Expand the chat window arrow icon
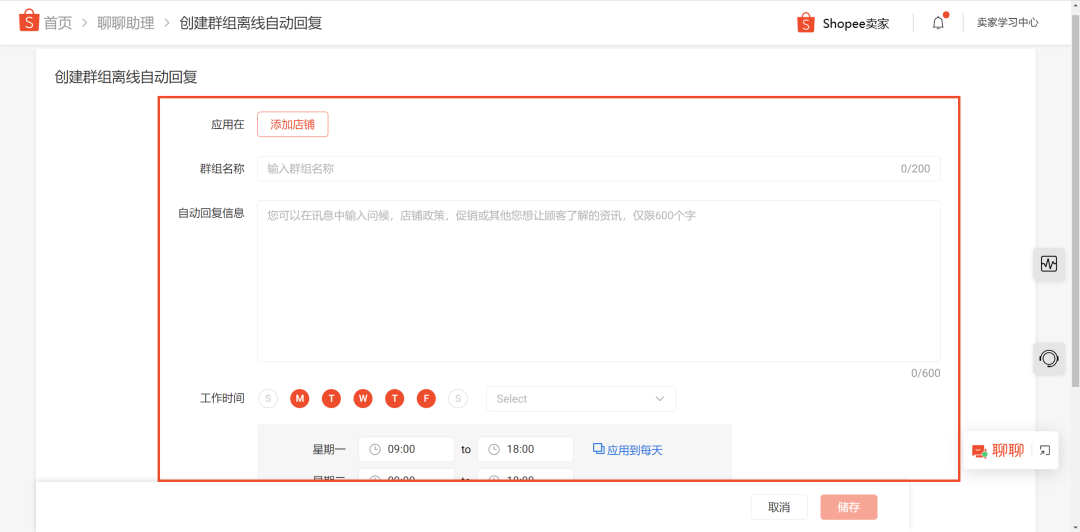This screenshot has width=1080, height=532. pyautogui.click(x=1045, y=450)
